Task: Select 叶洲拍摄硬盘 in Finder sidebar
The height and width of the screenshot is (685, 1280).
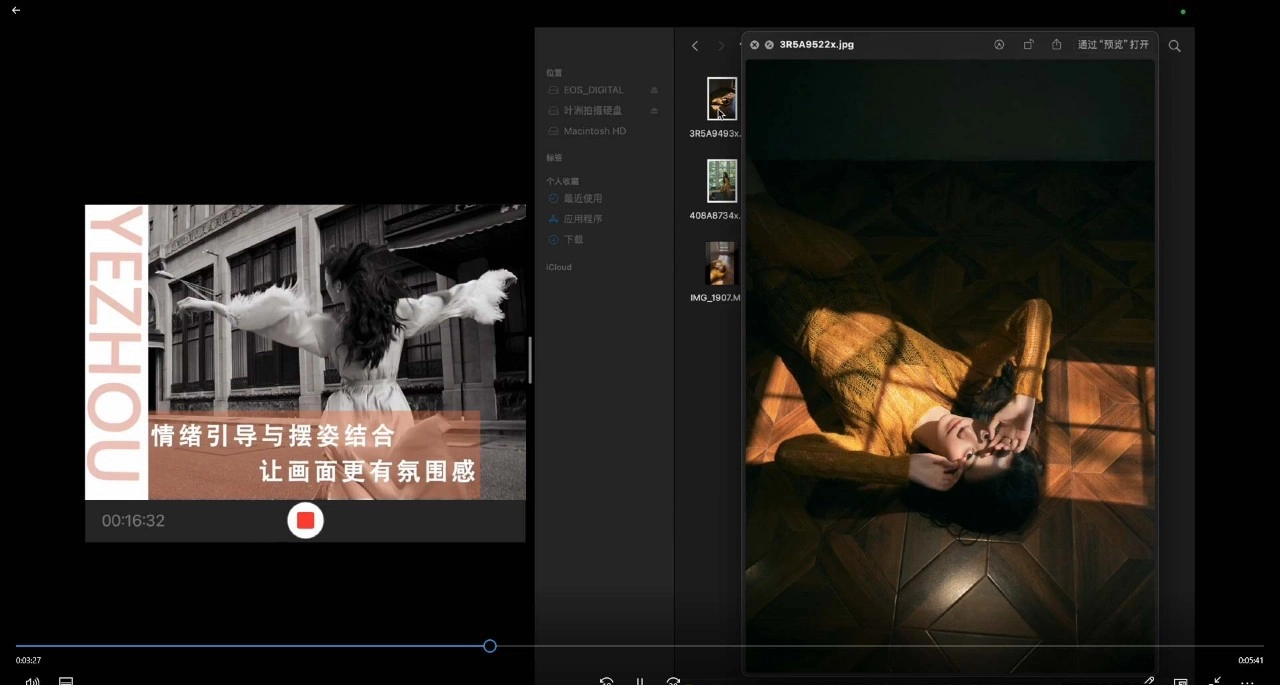Action: point(593,111)
